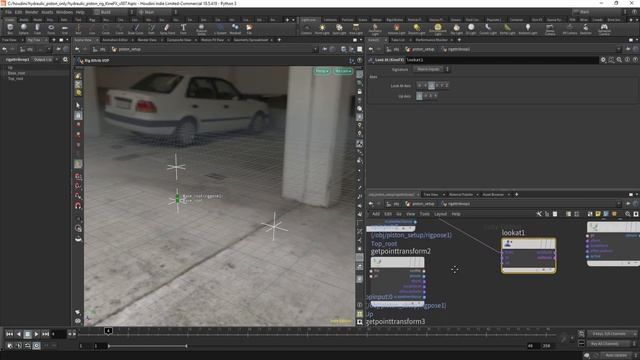
Task: Toggle the pin on the scene view path bar
Action: click(324, 49)
